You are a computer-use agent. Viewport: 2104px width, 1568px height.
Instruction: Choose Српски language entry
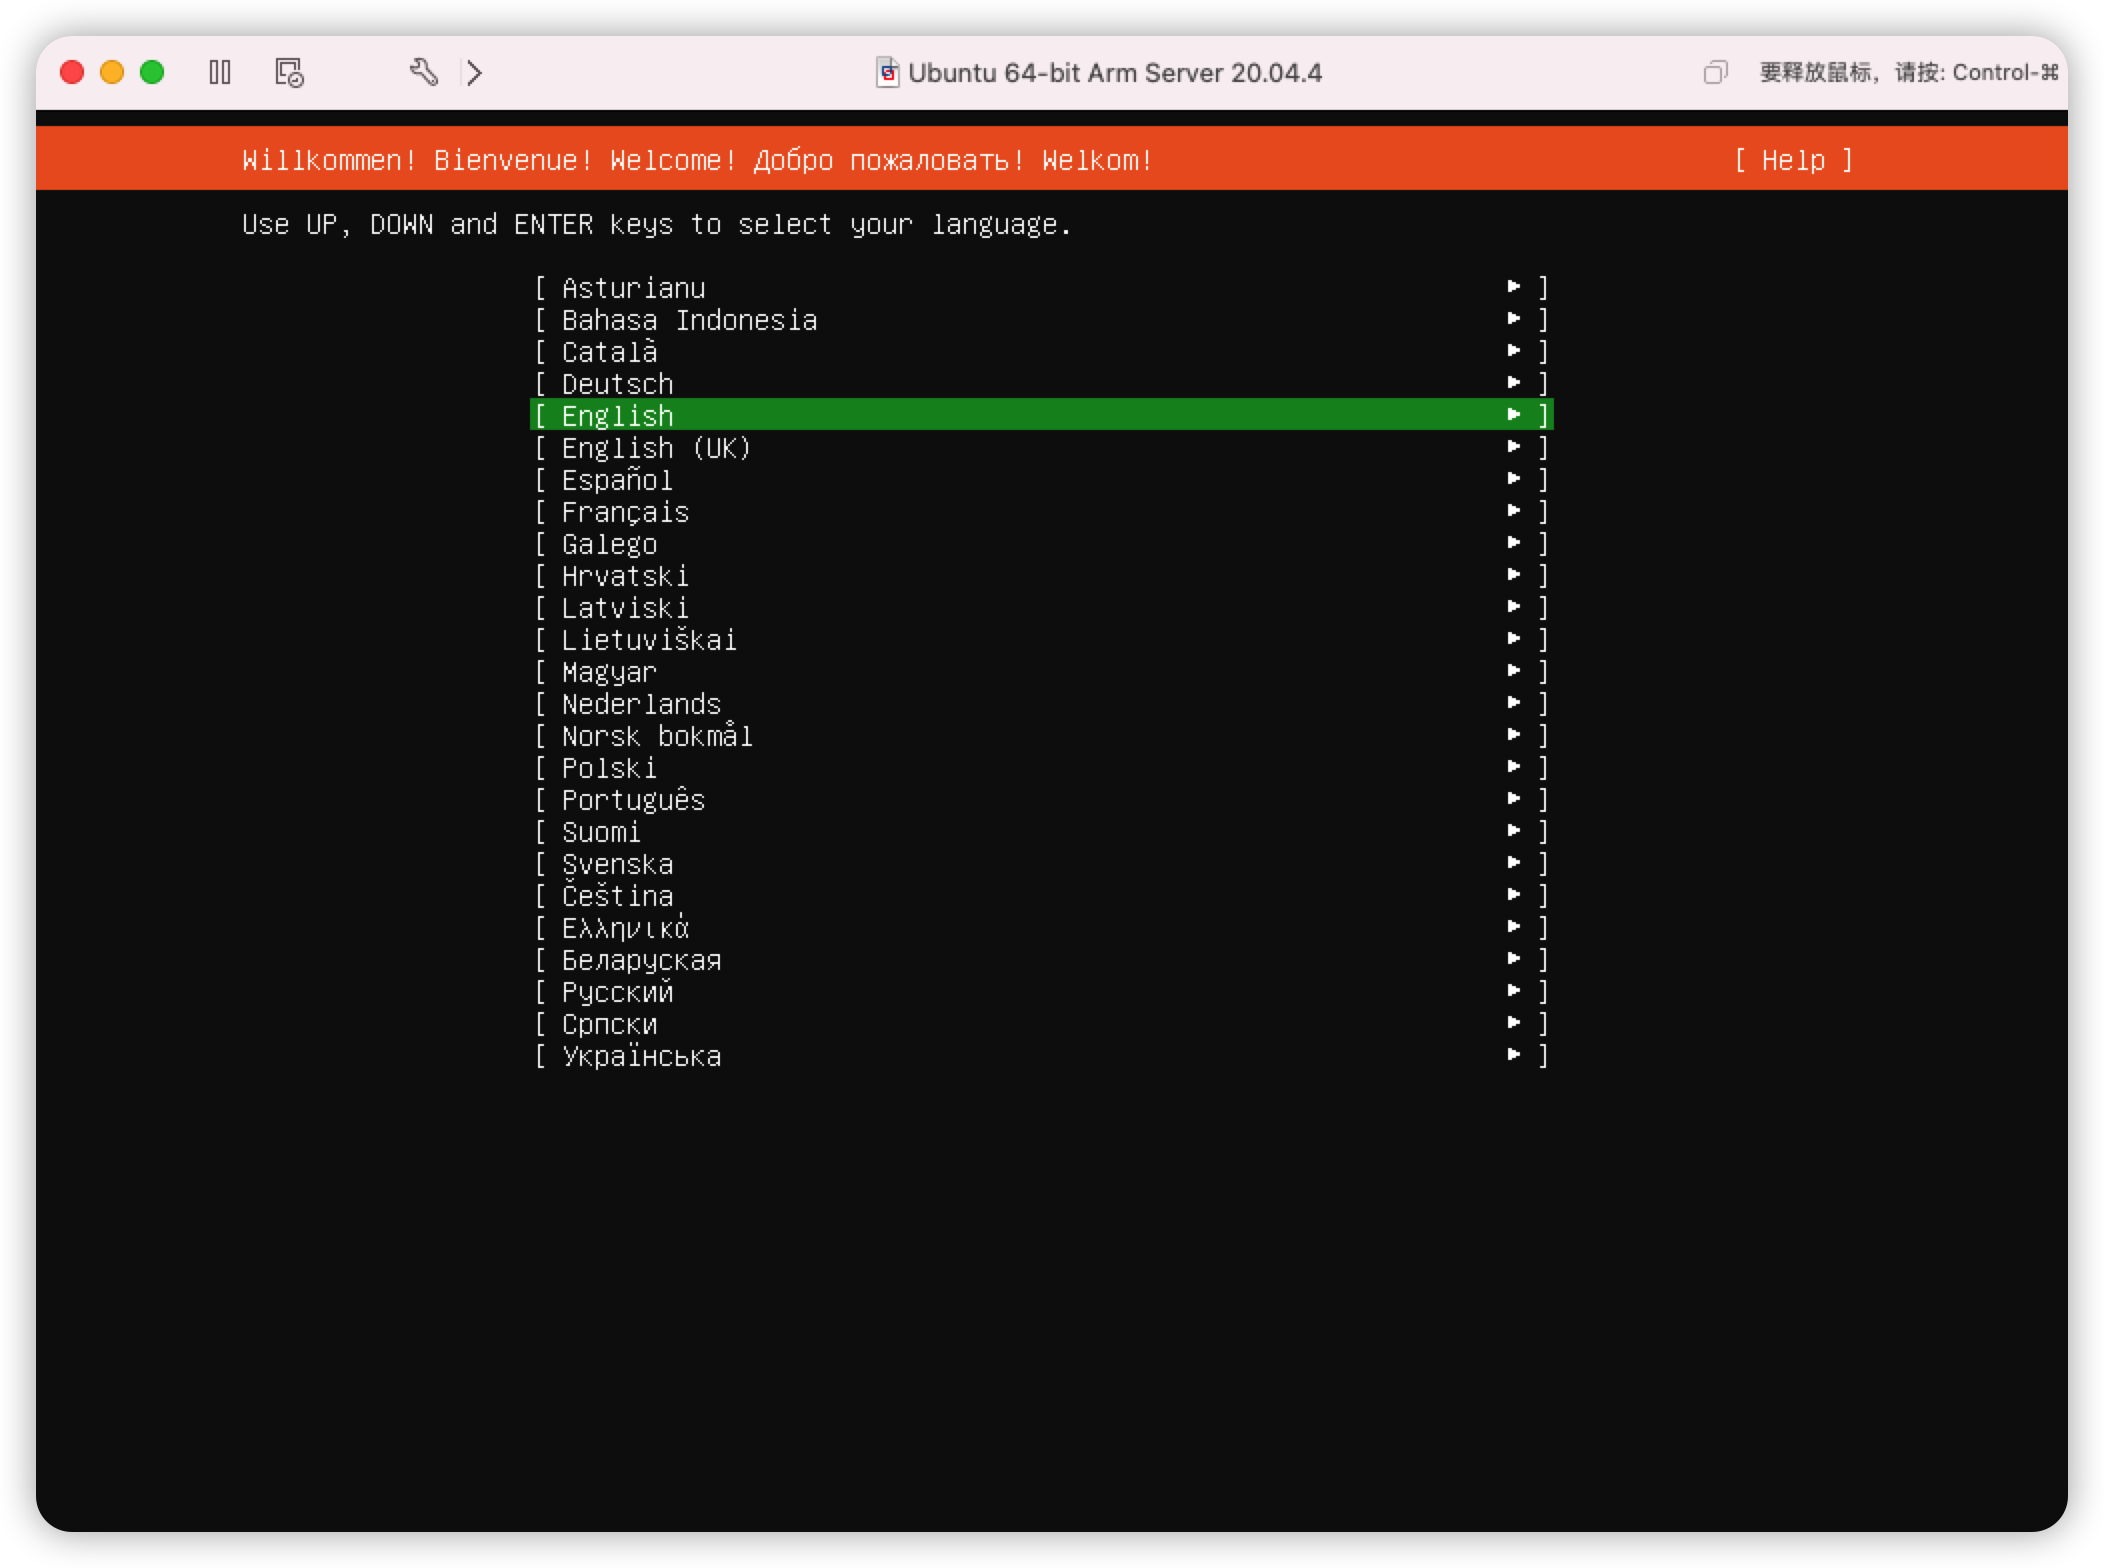click(1041, 1024)
